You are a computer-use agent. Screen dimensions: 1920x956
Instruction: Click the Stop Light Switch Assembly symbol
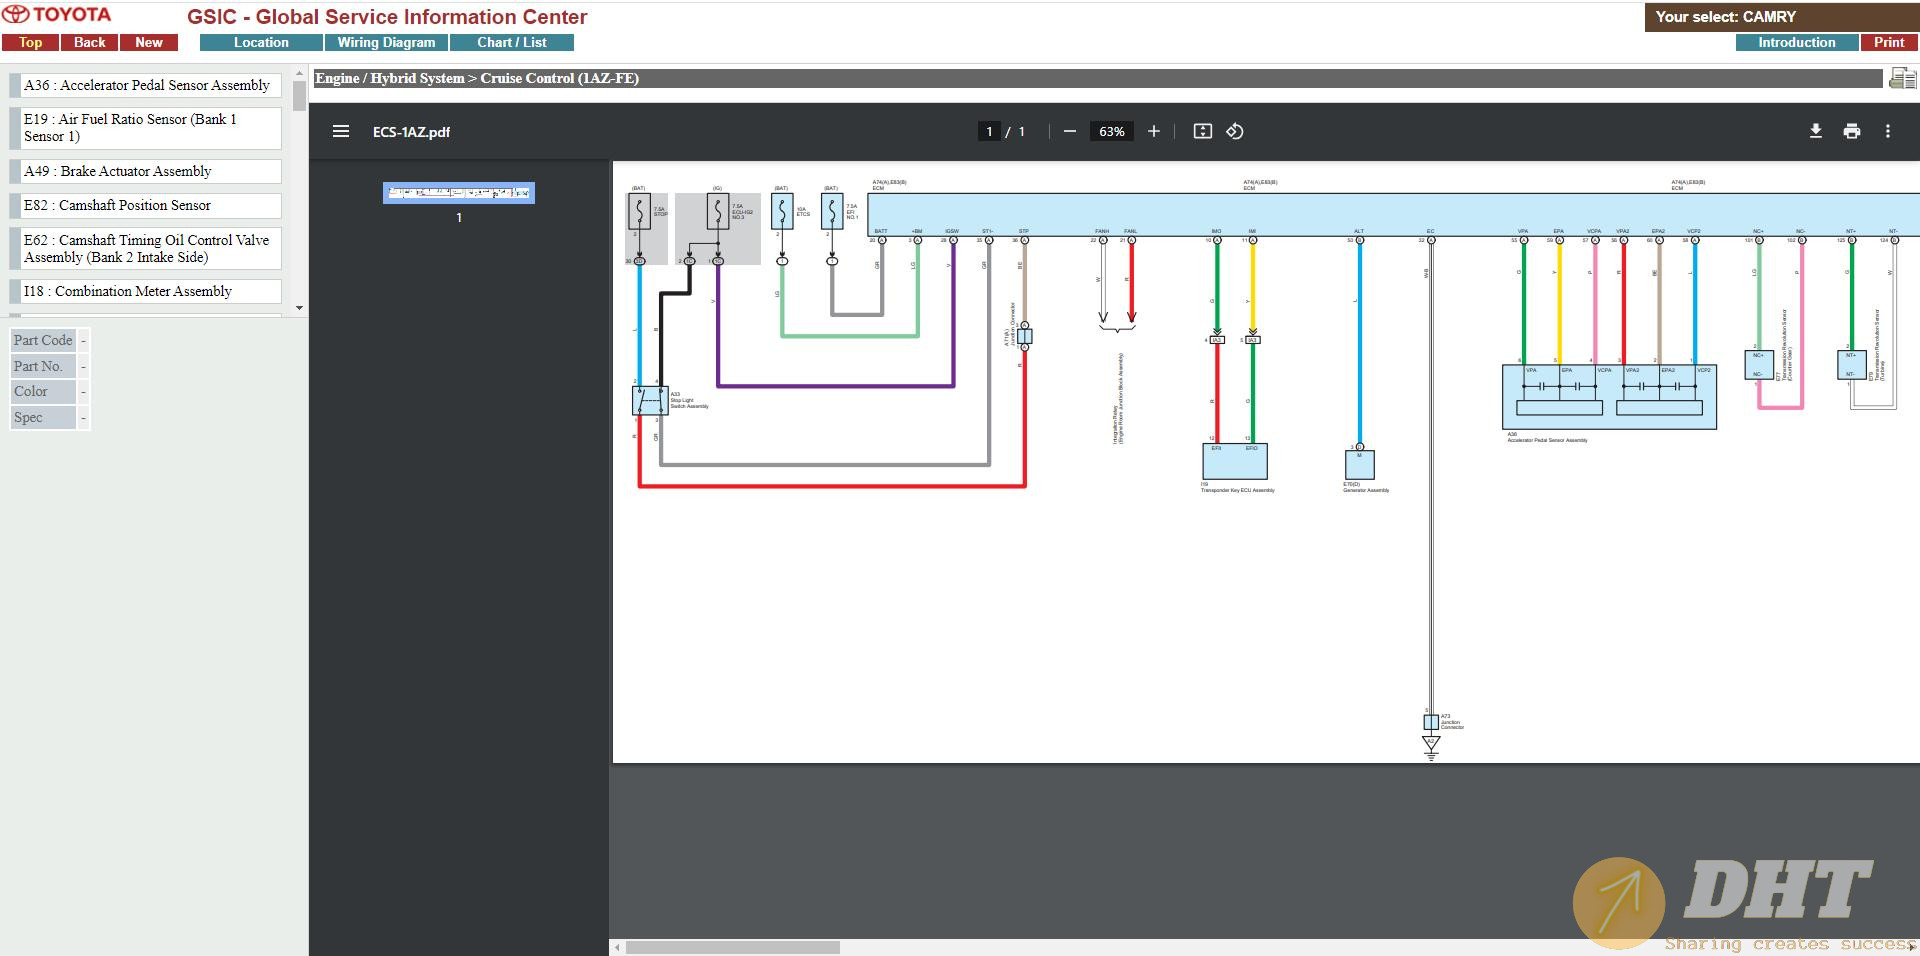click(649, 401)
